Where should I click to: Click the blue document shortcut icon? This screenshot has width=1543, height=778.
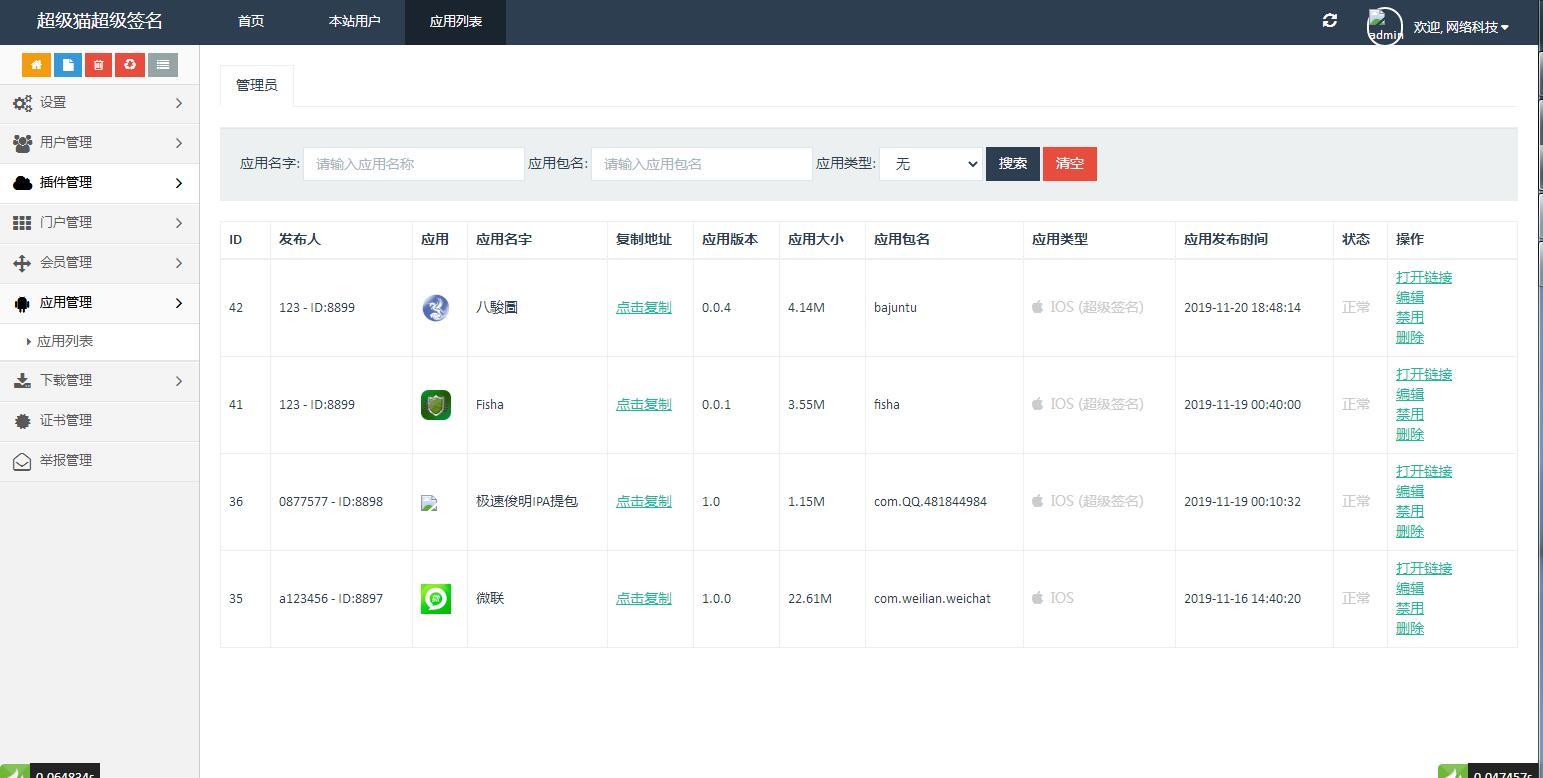coord(67,65)
